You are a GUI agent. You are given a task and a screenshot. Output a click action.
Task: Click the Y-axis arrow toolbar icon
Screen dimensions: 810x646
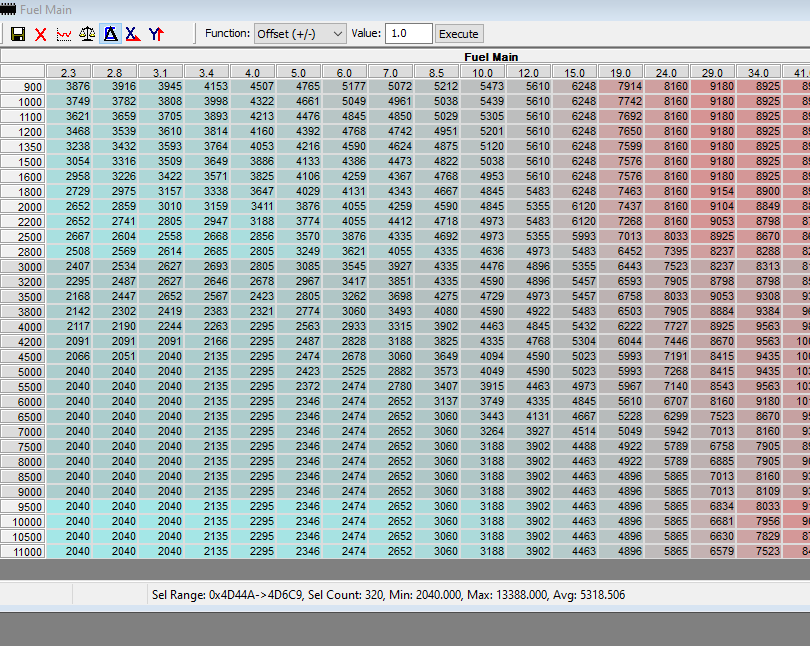[x=156, y=34]
